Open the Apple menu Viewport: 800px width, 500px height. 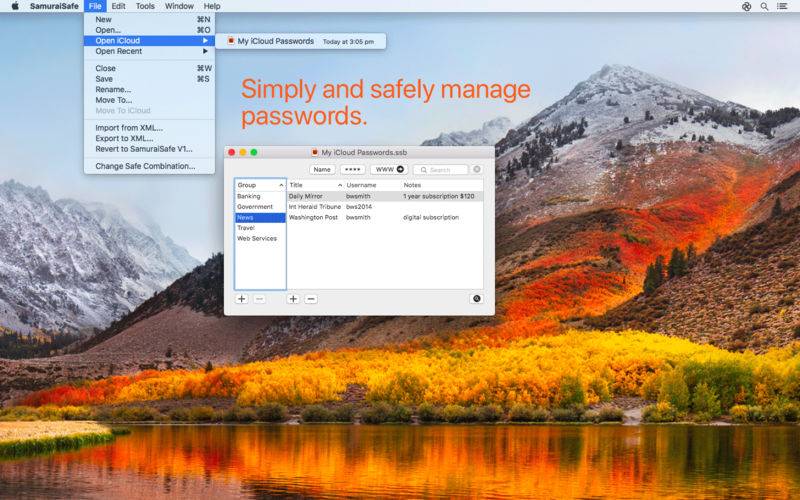click(x=15, y=6)
